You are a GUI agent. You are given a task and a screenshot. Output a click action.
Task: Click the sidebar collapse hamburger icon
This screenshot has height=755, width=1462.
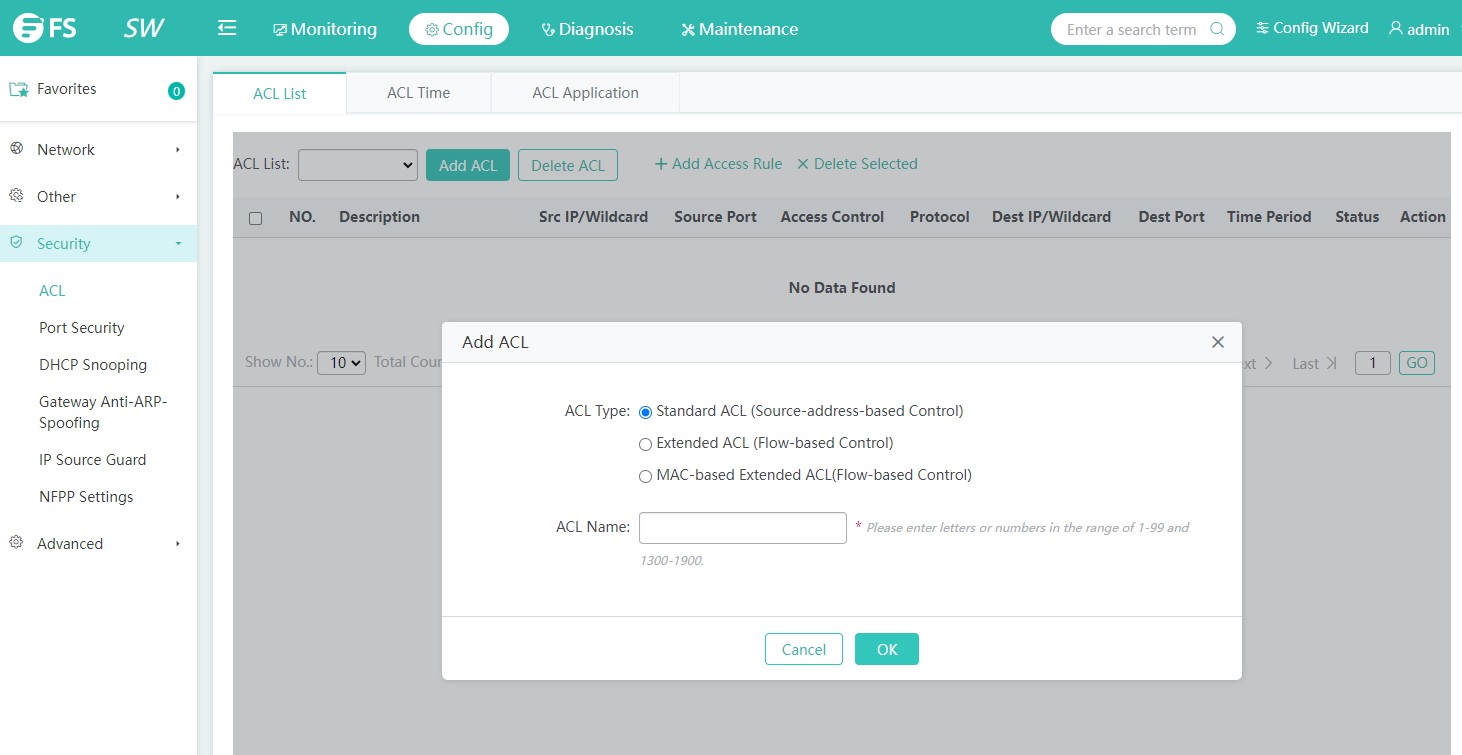click(227, 28)
